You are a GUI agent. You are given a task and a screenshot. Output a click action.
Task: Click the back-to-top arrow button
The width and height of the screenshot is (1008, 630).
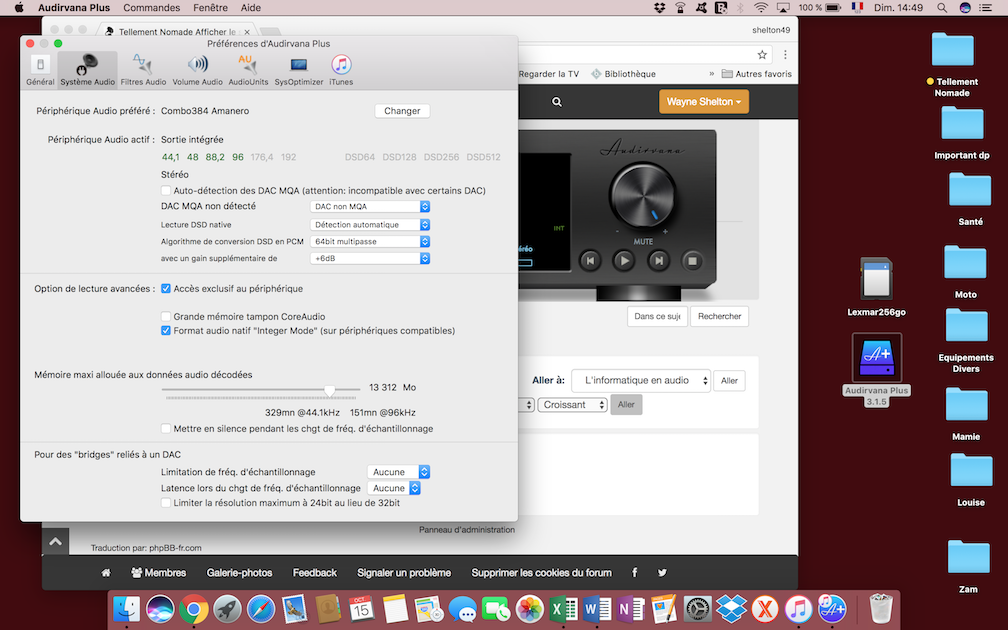click(55, 541)
